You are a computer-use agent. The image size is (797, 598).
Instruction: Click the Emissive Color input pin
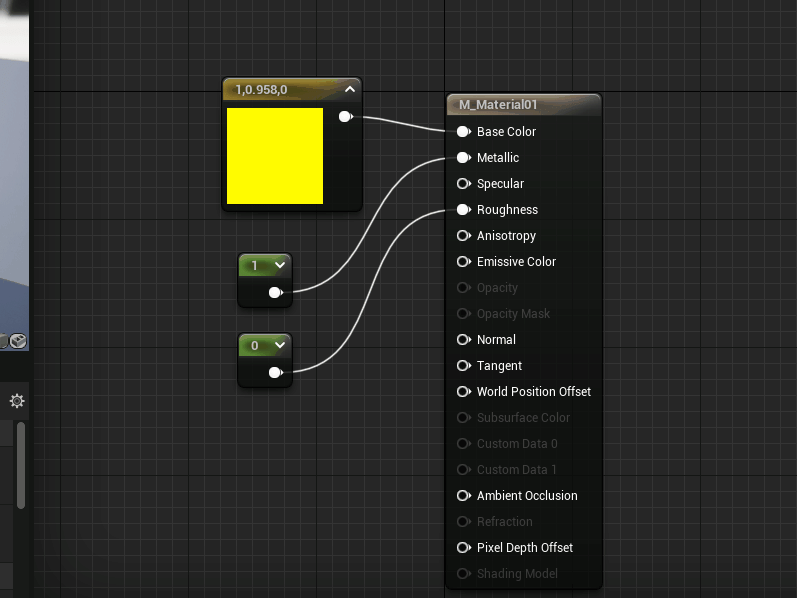tap(464, 261)
